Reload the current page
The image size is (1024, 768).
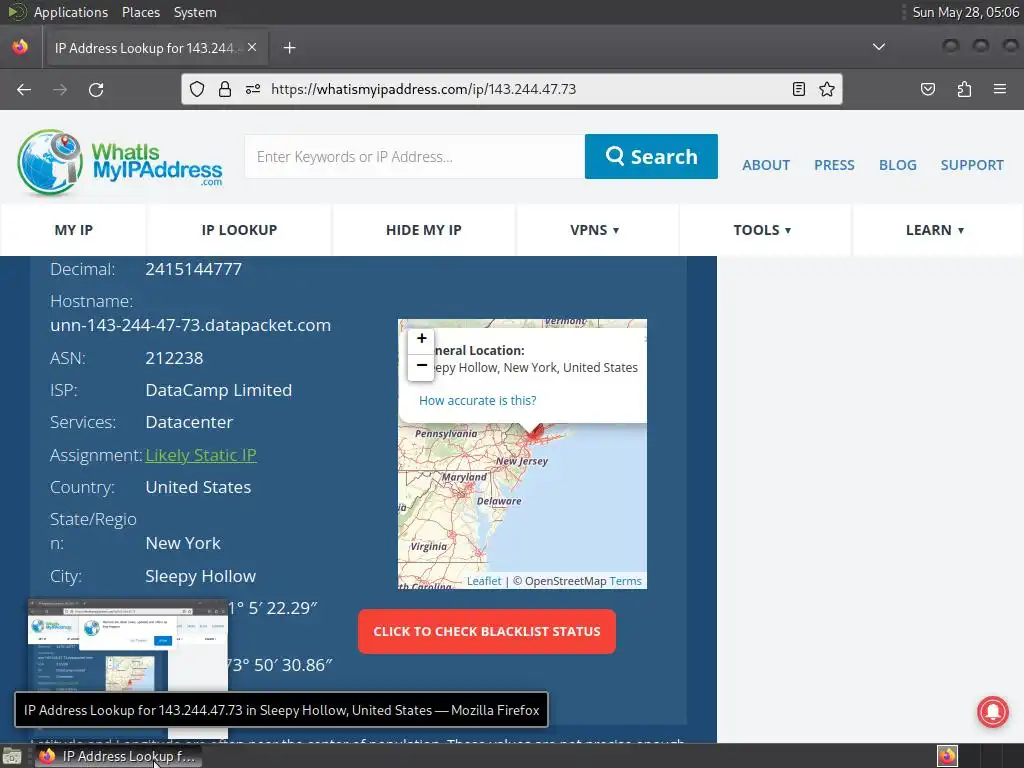coord(96,89)
